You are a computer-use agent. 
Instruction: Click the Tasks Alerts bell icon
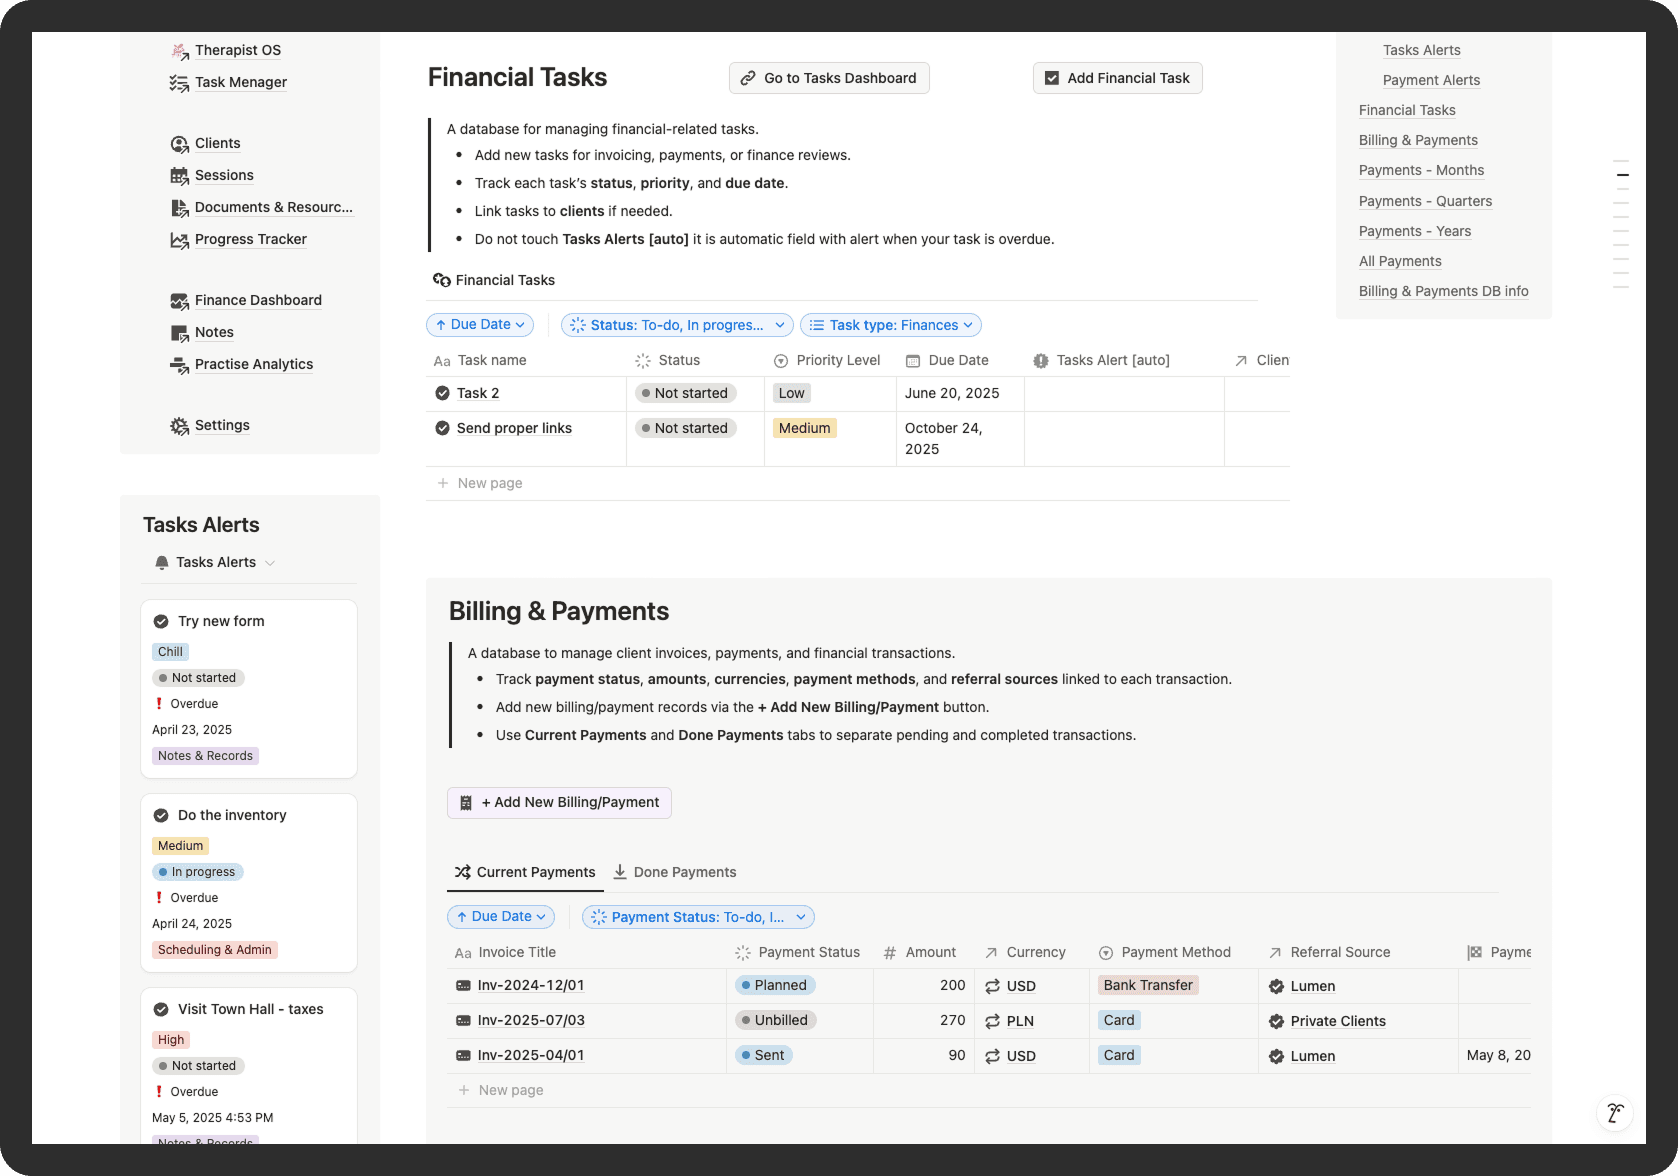click(162, 562)
